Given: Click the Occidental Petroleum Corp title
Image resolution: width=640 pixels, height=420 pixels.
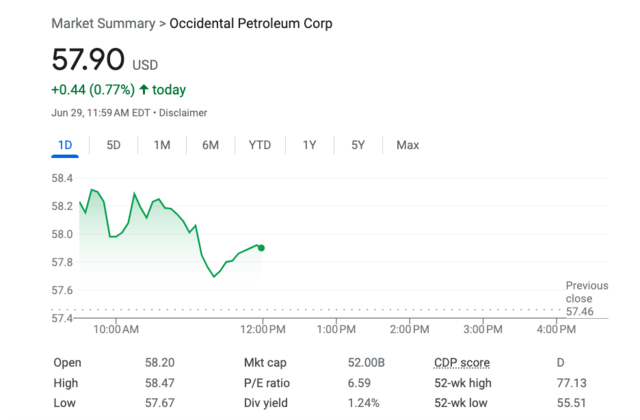Looking at the screenshot, I should (252, 23).
